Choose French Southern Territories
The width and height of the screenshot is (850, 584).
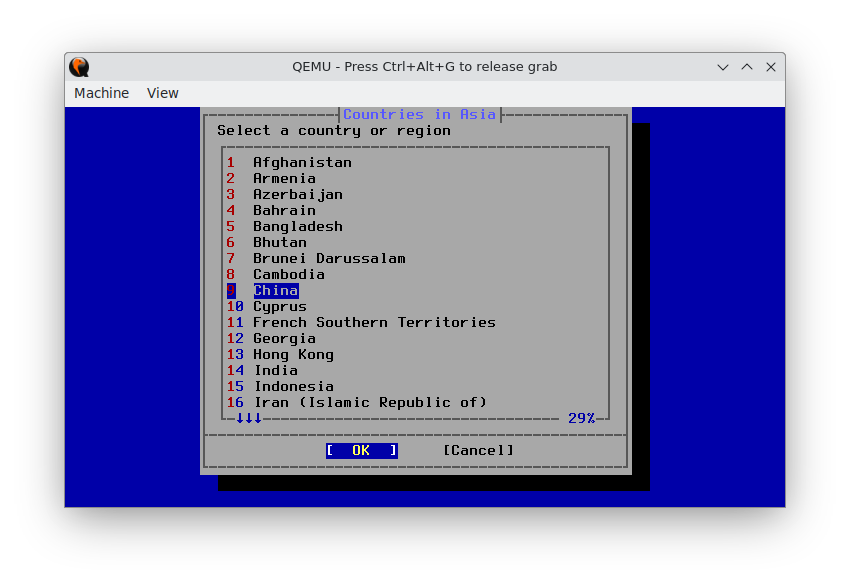(x=374, y=322)
